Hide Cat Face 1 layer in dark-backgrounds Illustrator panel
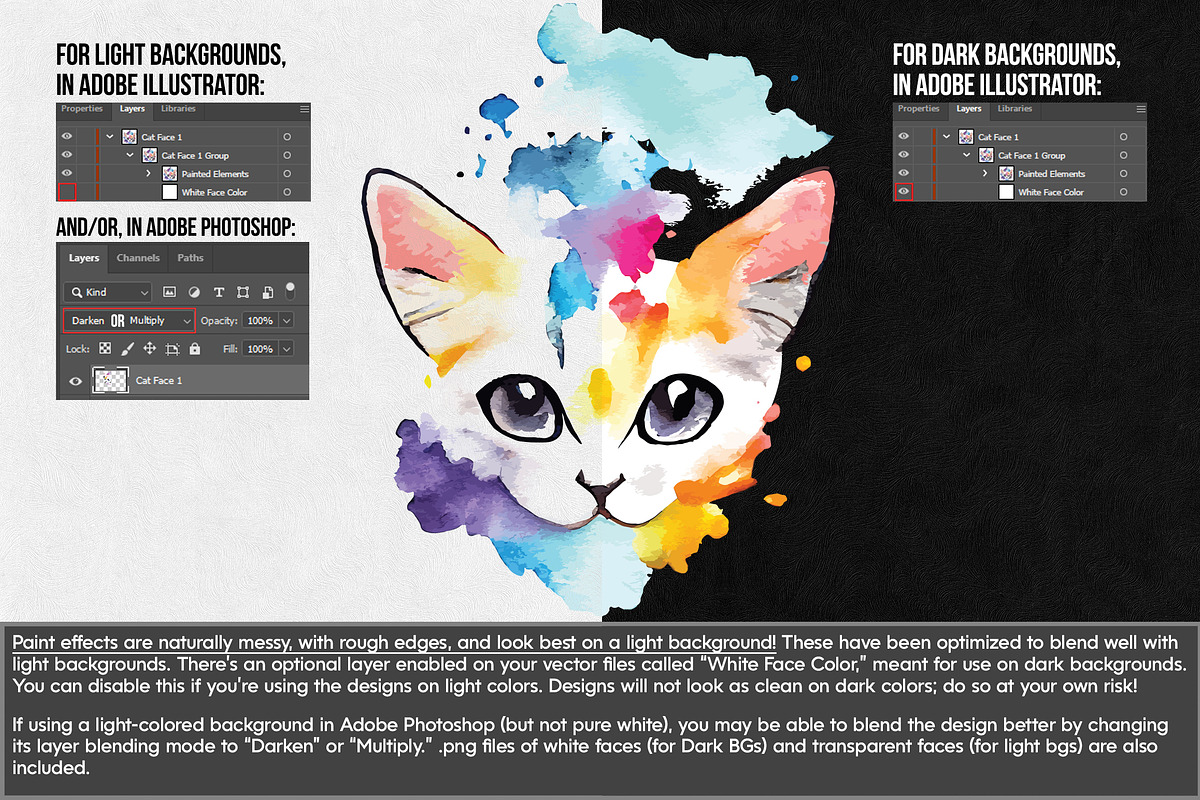The image size is (1200, 800). (x=903, y=137)
